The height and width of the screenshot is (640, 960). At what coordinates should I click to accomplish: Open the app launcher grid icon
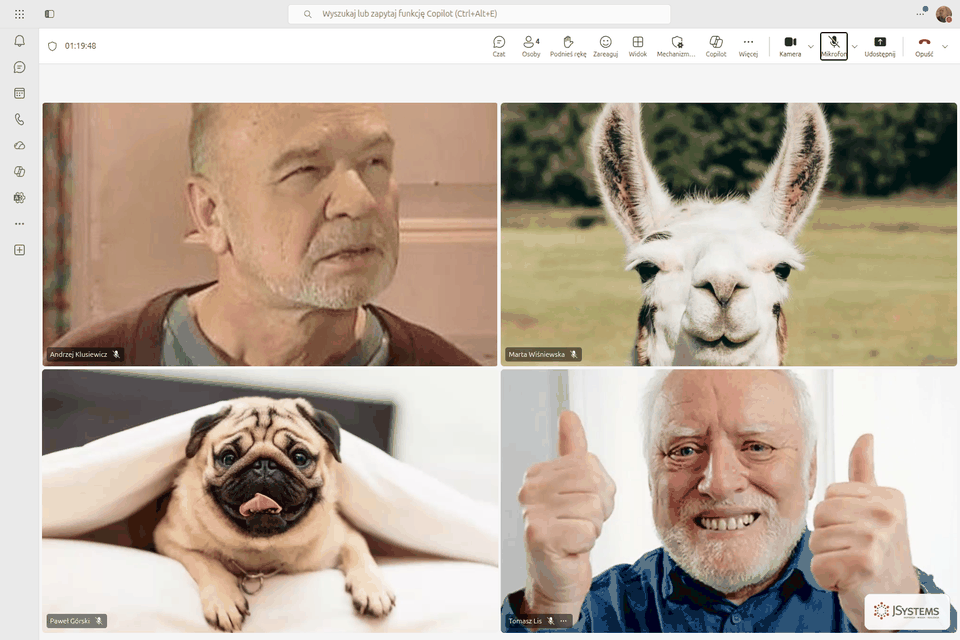(x=20, y=13)
